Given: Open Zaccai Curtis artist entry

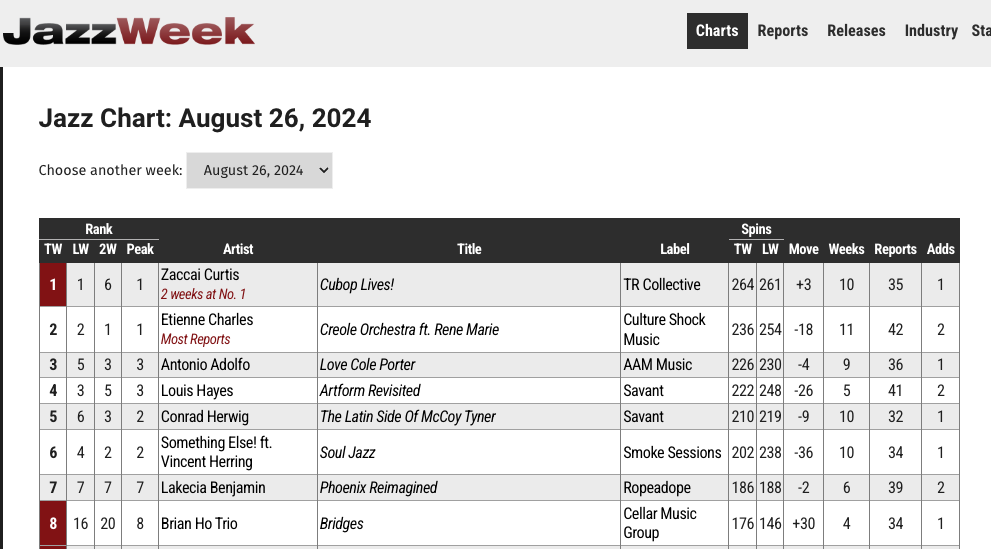Looking at the screenshot, I should [x=200, y=275].
